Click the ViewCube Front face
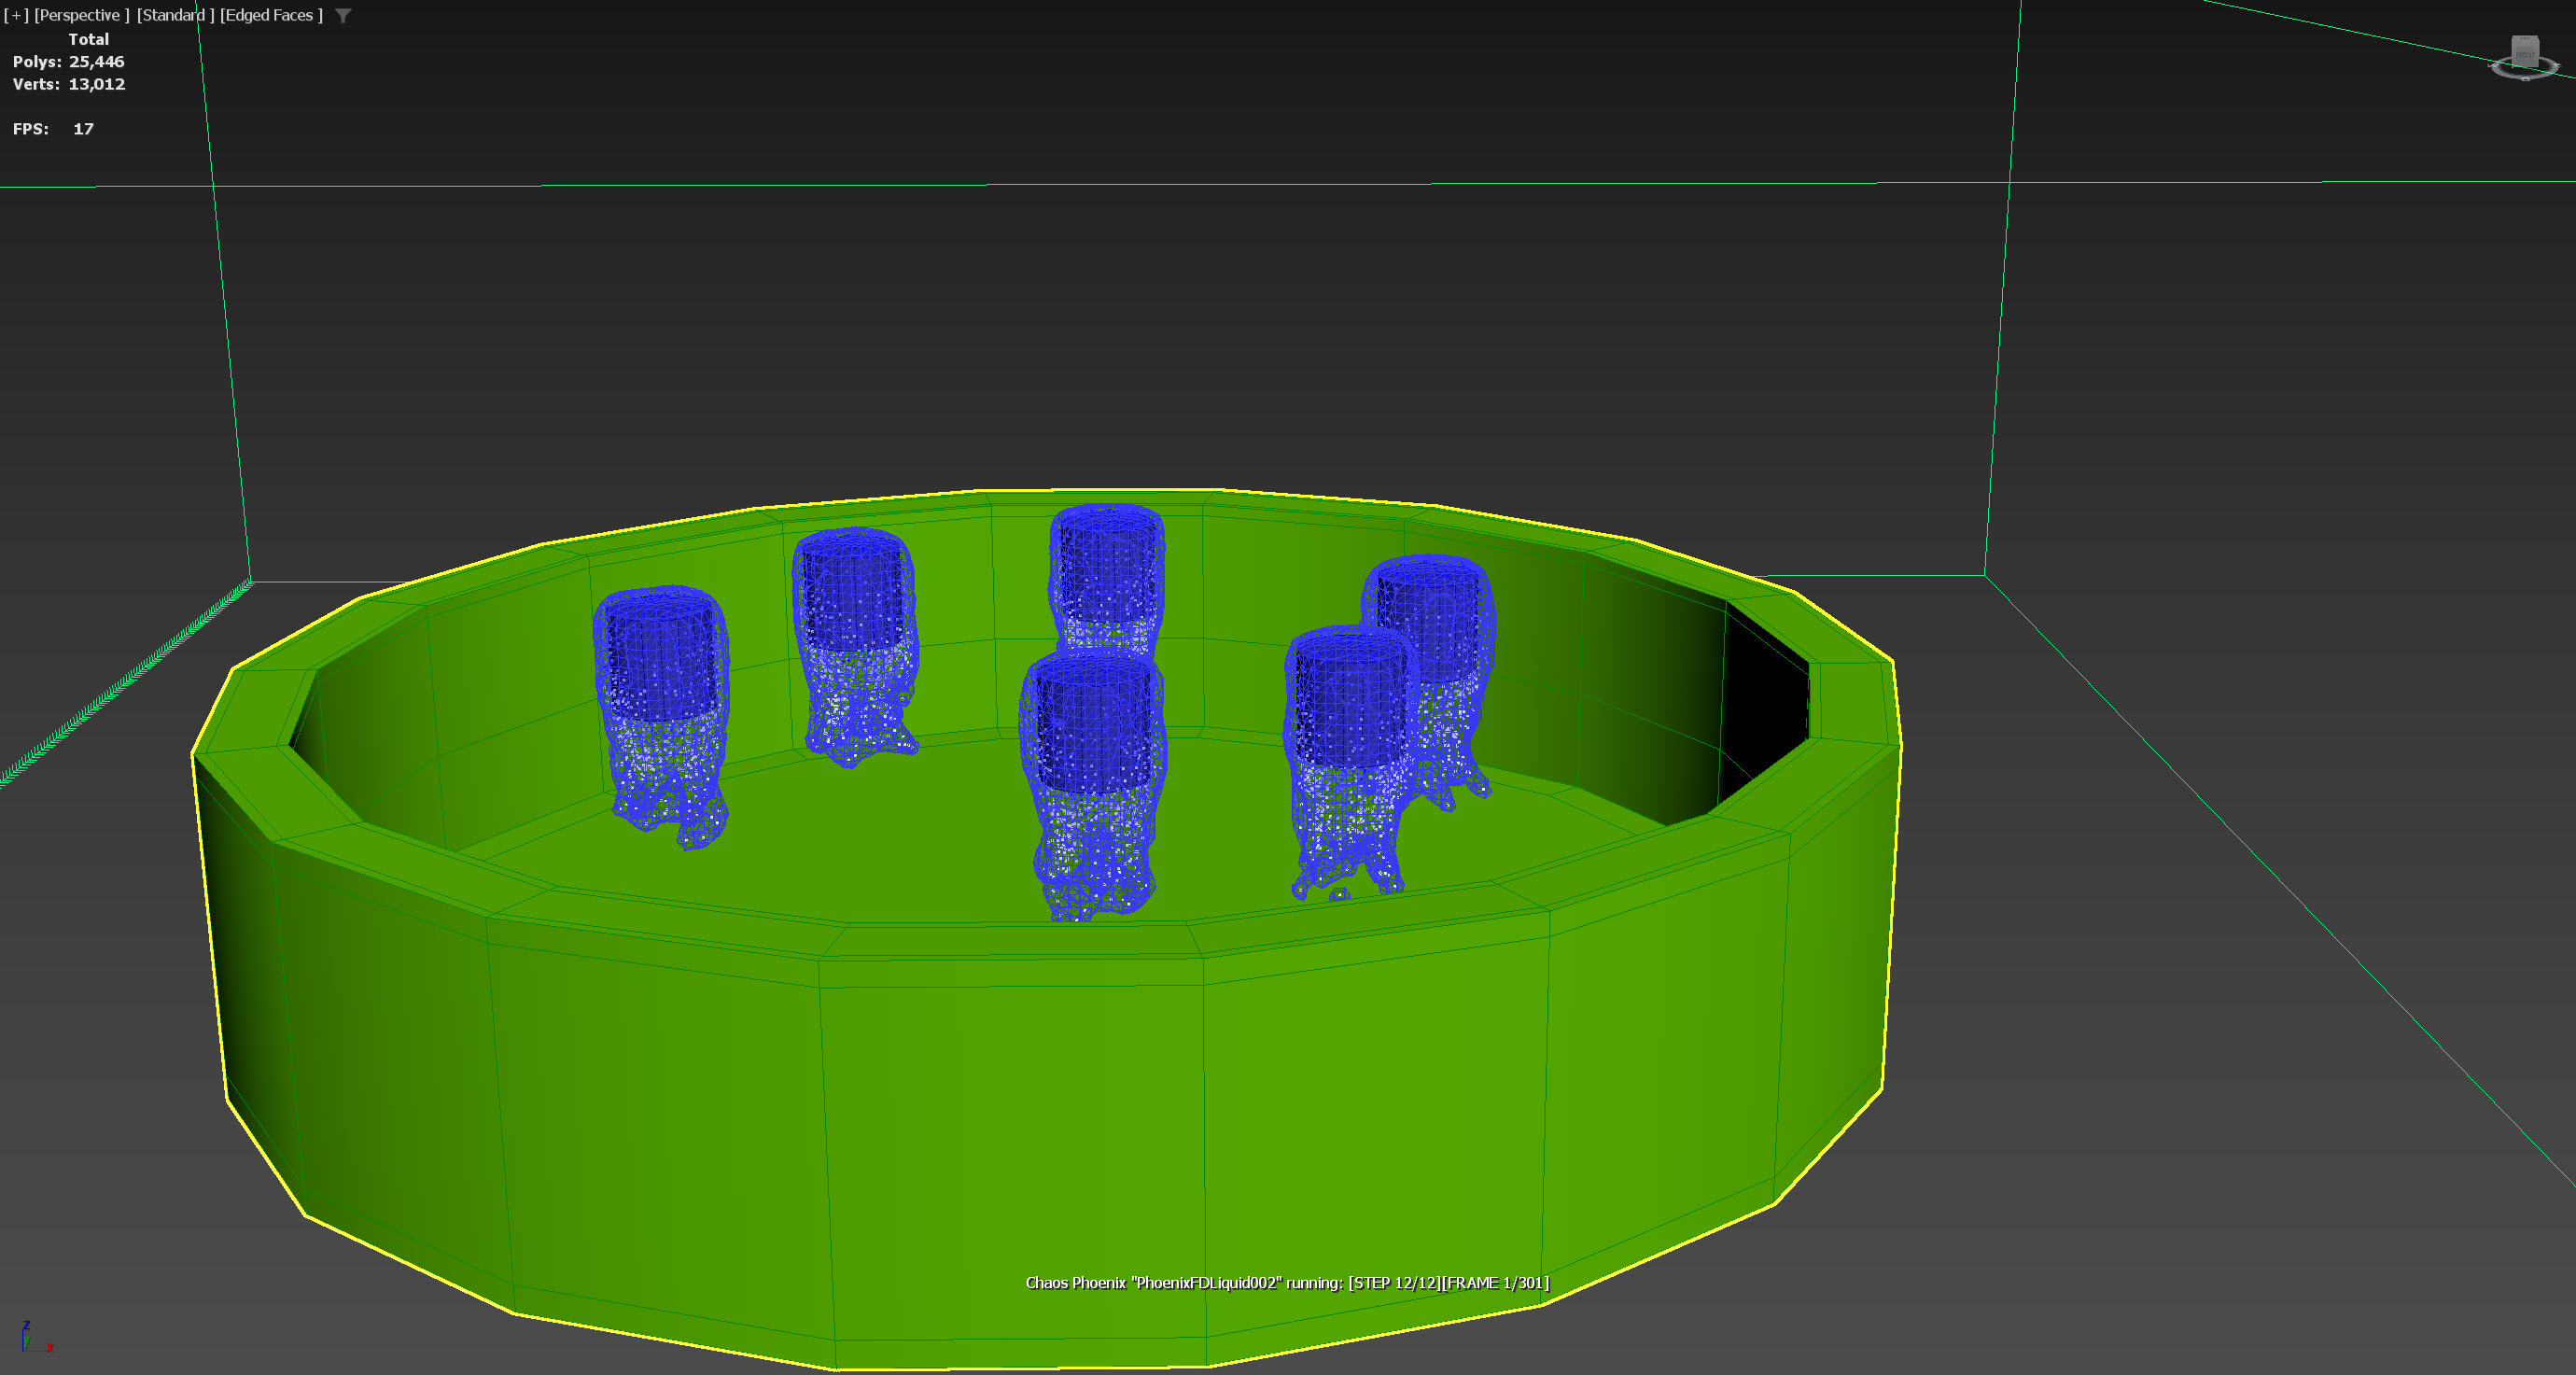This screenshot has height=1375, width=2576. click(x=2526, y=56)
